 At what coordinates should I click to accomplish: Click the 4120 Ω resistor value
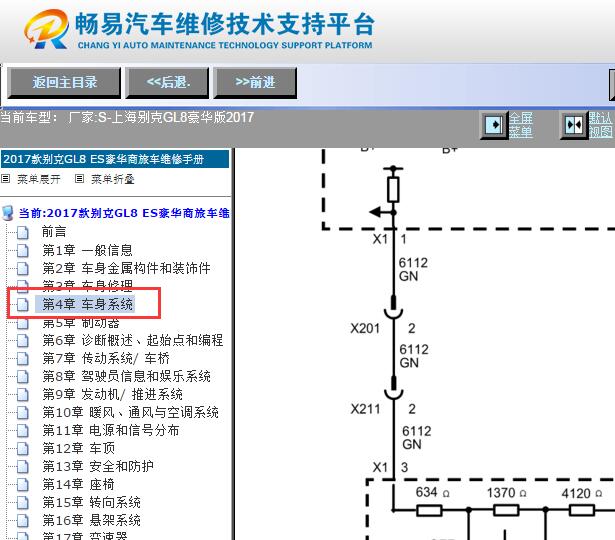pos(582,493)
